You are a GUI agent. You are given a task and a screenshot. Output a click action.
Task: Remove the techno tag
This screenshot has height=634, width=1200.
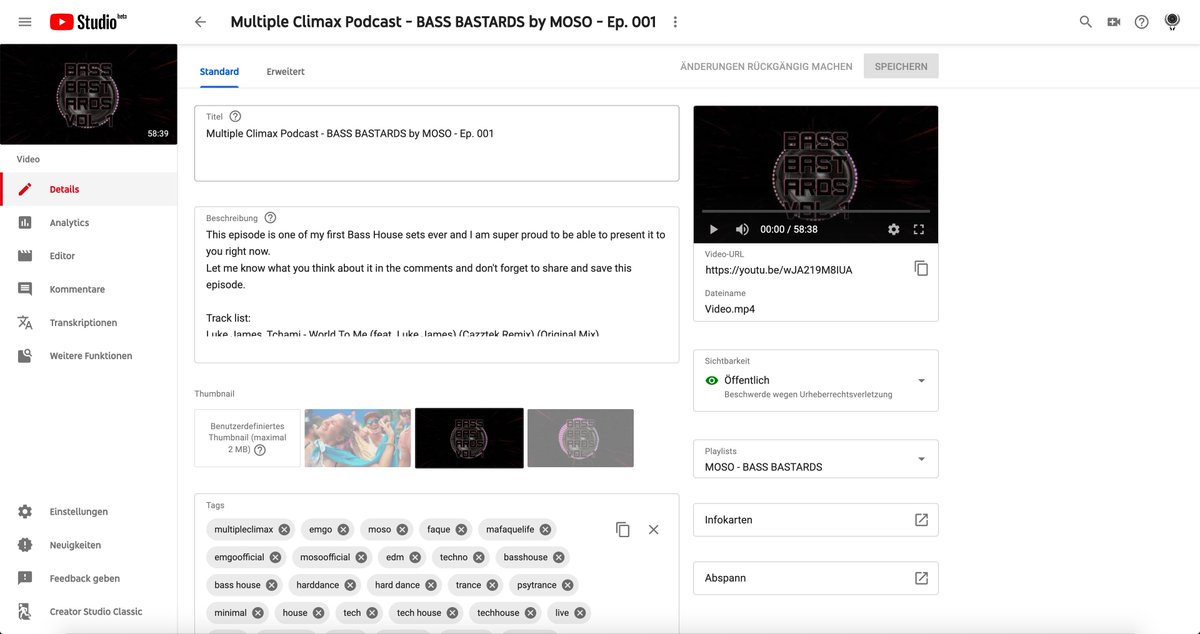coord(479,557)
